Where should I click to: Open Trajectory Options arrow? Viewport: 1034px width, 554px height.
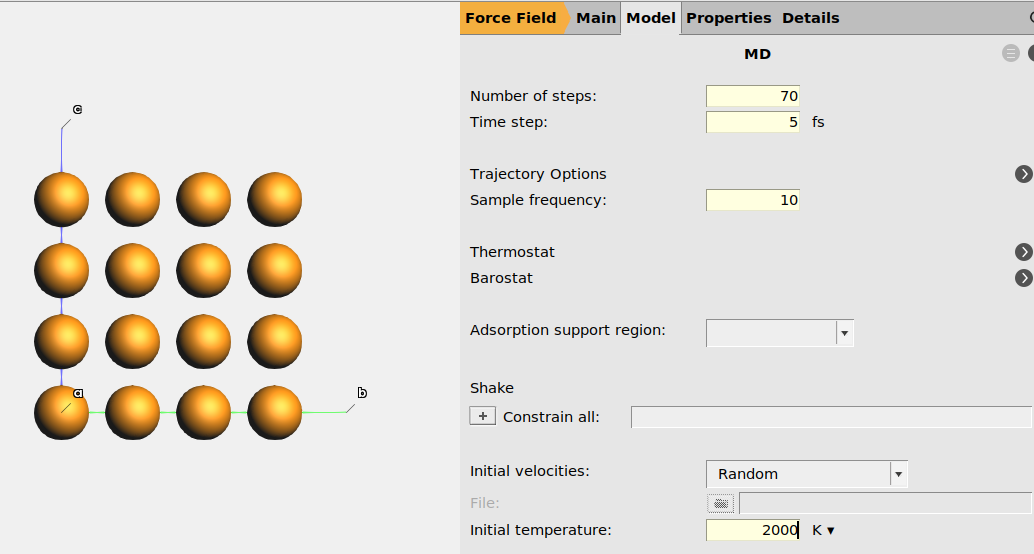tap(1023, 174)
